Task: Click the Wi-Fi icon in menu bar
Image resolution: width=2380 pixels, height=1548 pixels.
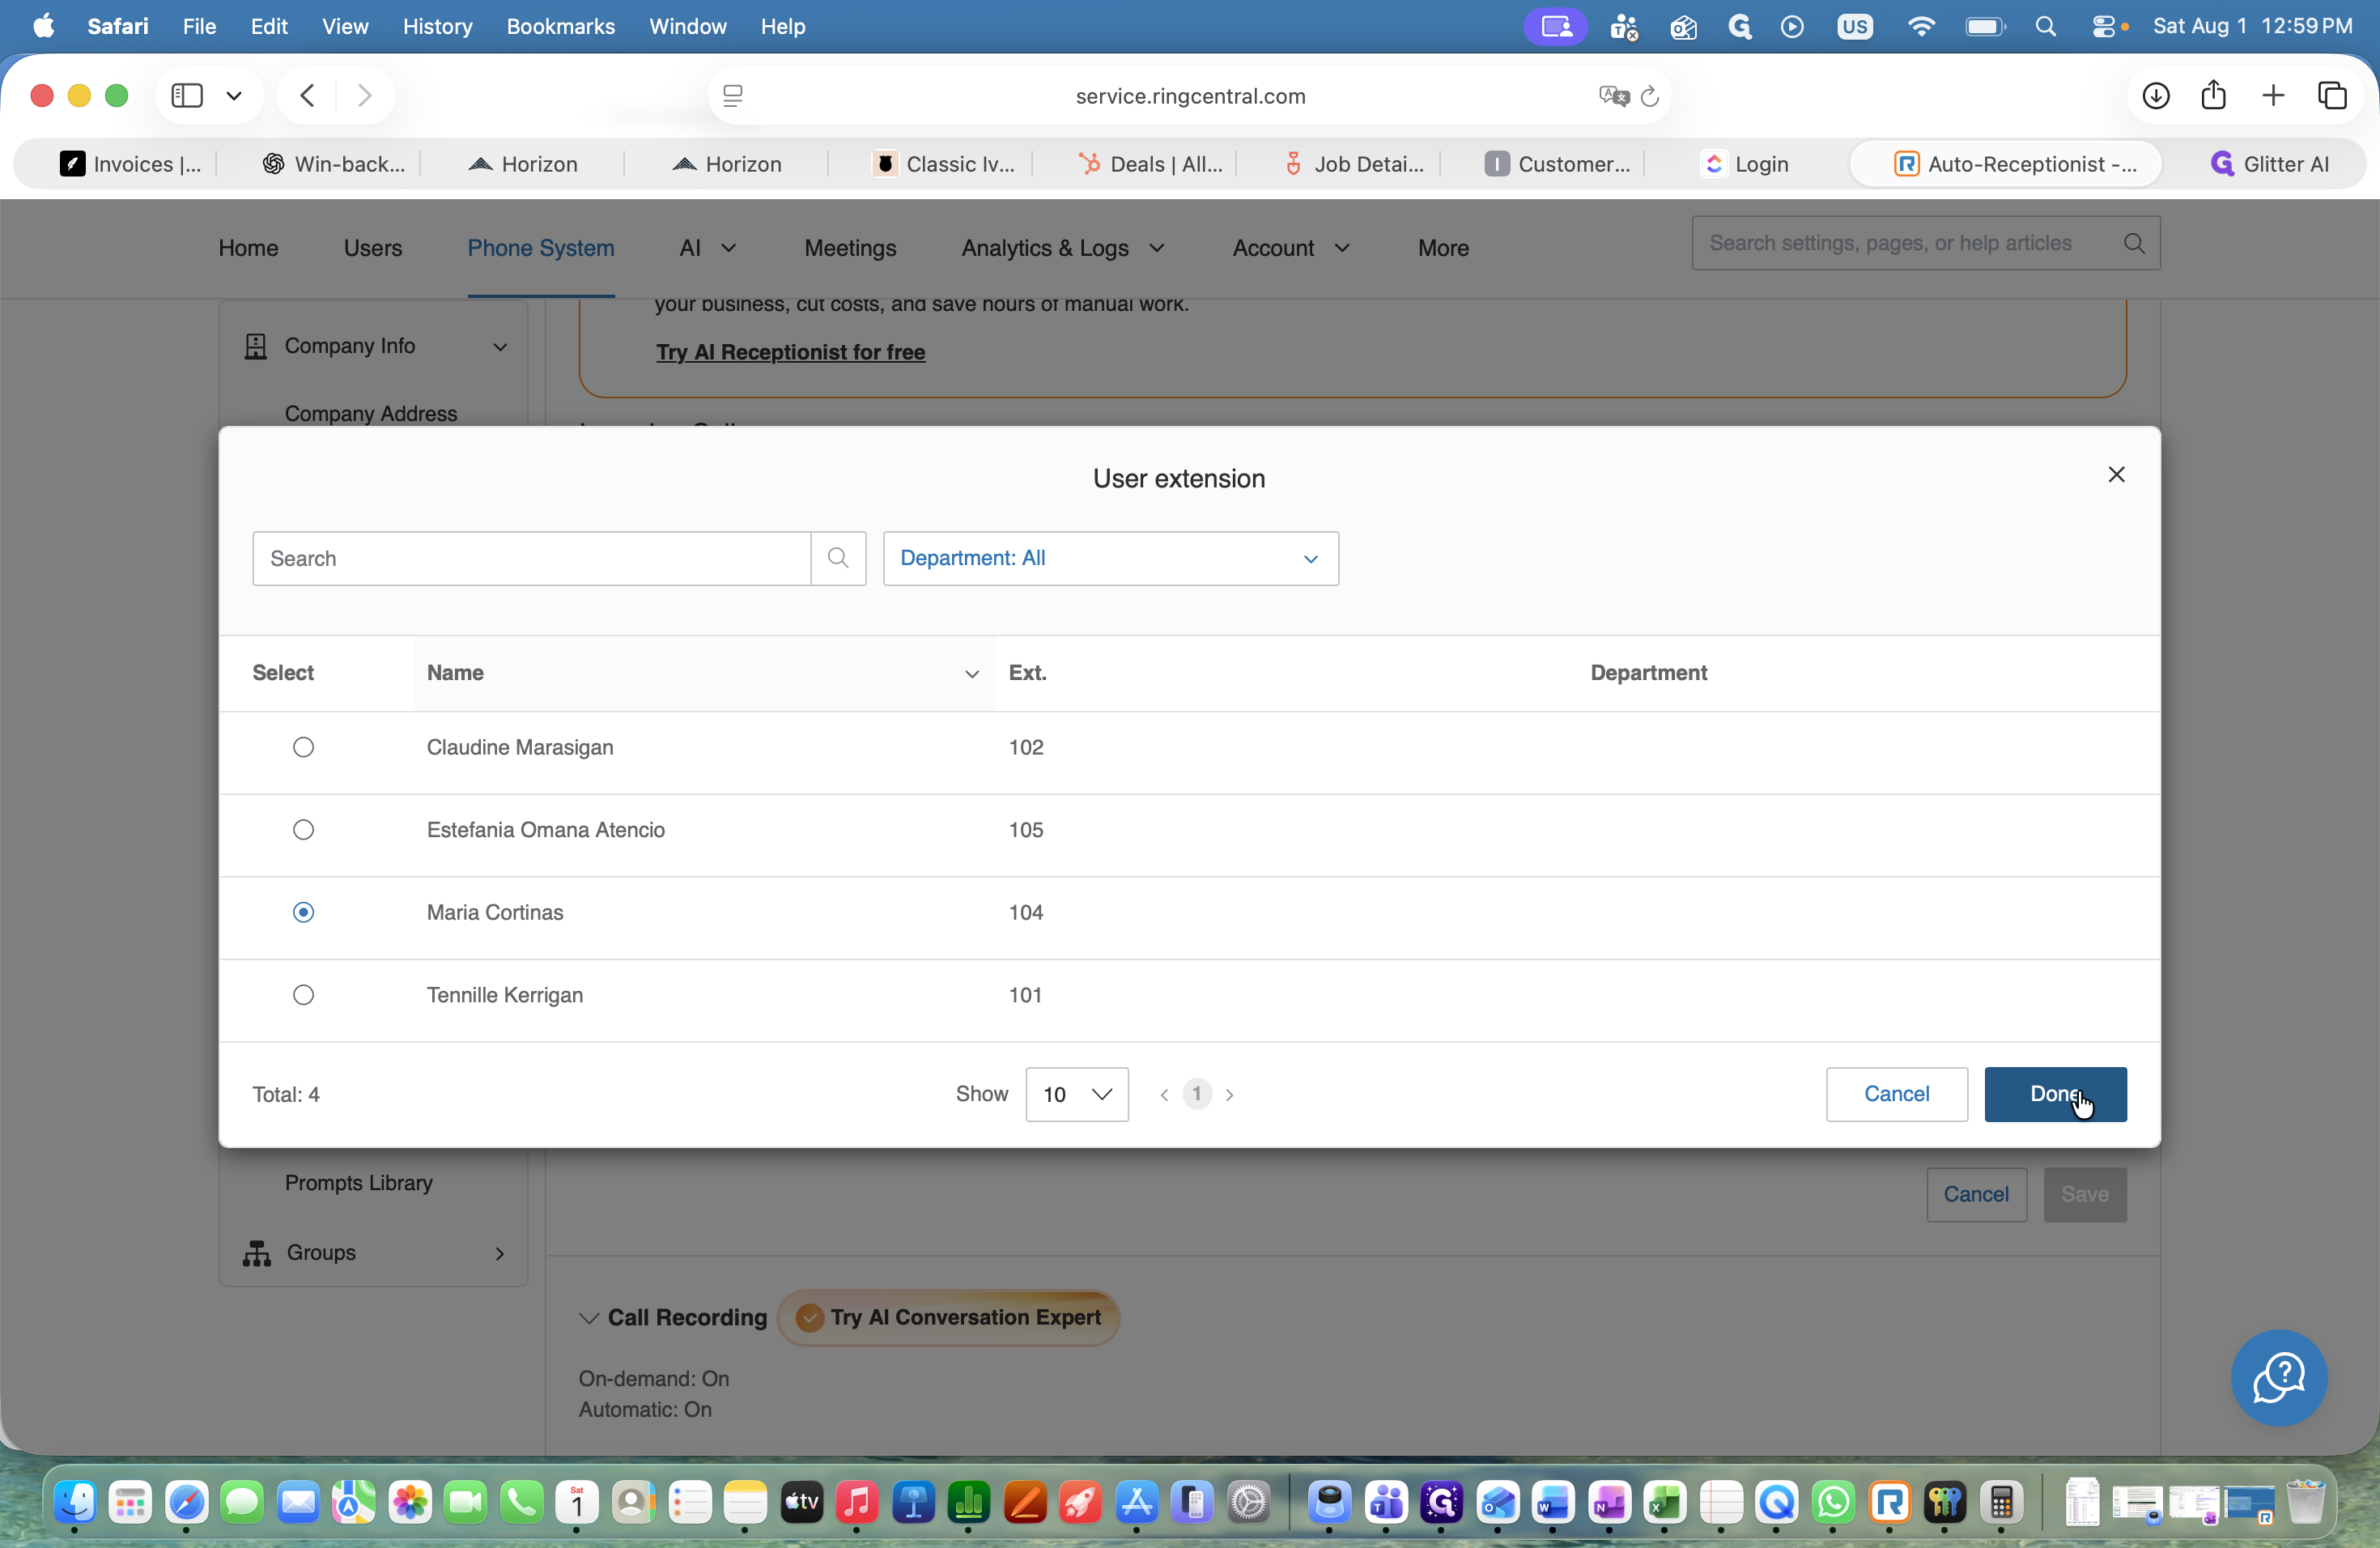Action: (x=1920, y=26)
